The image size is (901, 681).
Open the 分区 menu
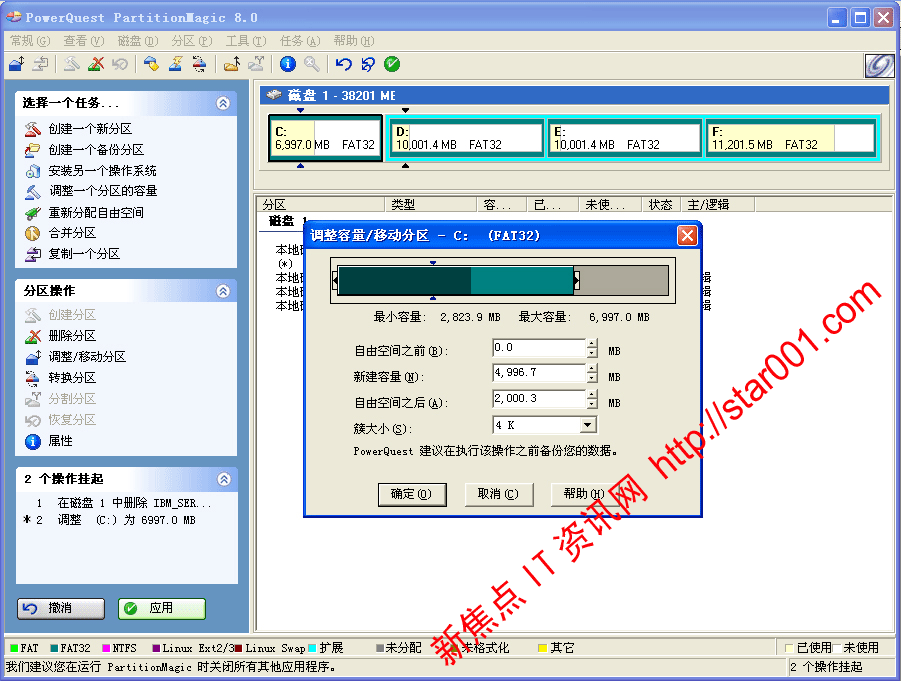tap(192, 41)
